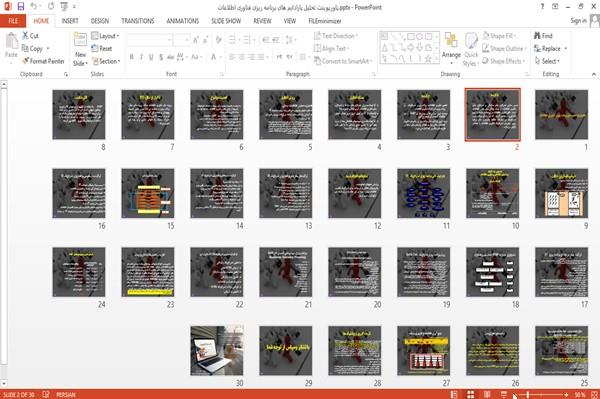Open the font size combo box
Viewport: 600px width, 399px height.
(x=181, y=40)
